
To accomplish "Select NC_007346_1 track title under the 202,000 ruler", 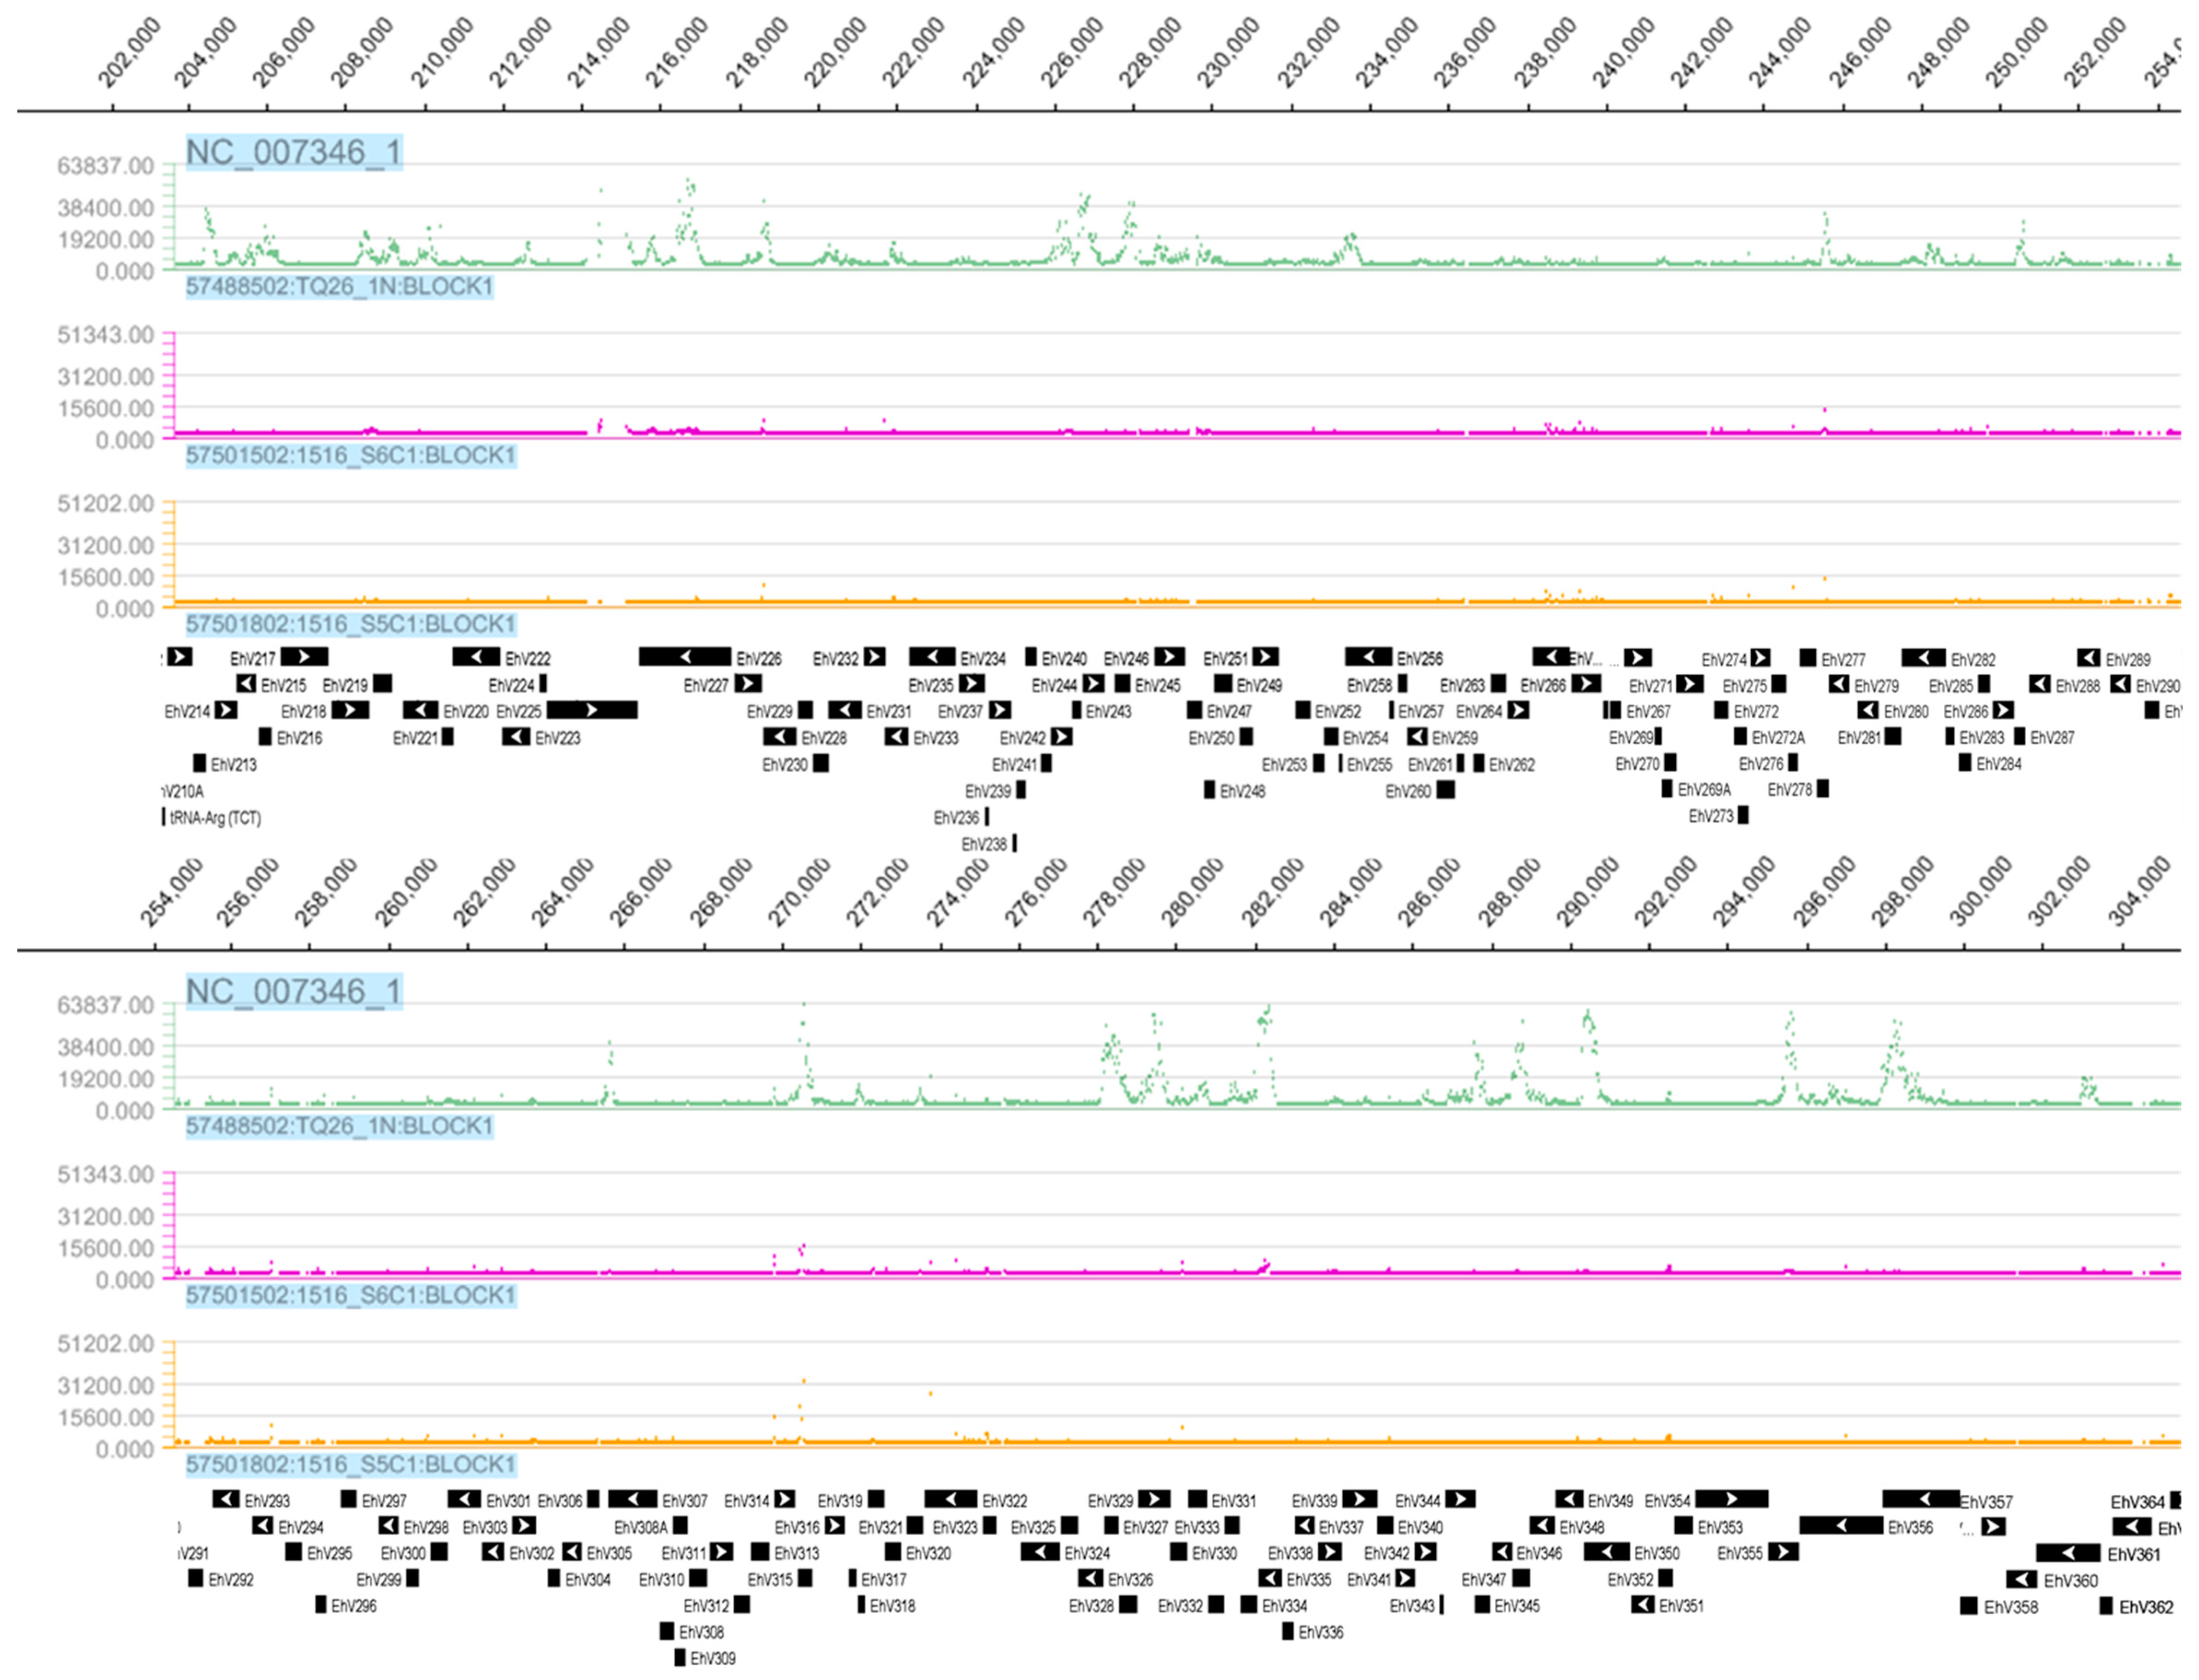I will click(294, 152).
